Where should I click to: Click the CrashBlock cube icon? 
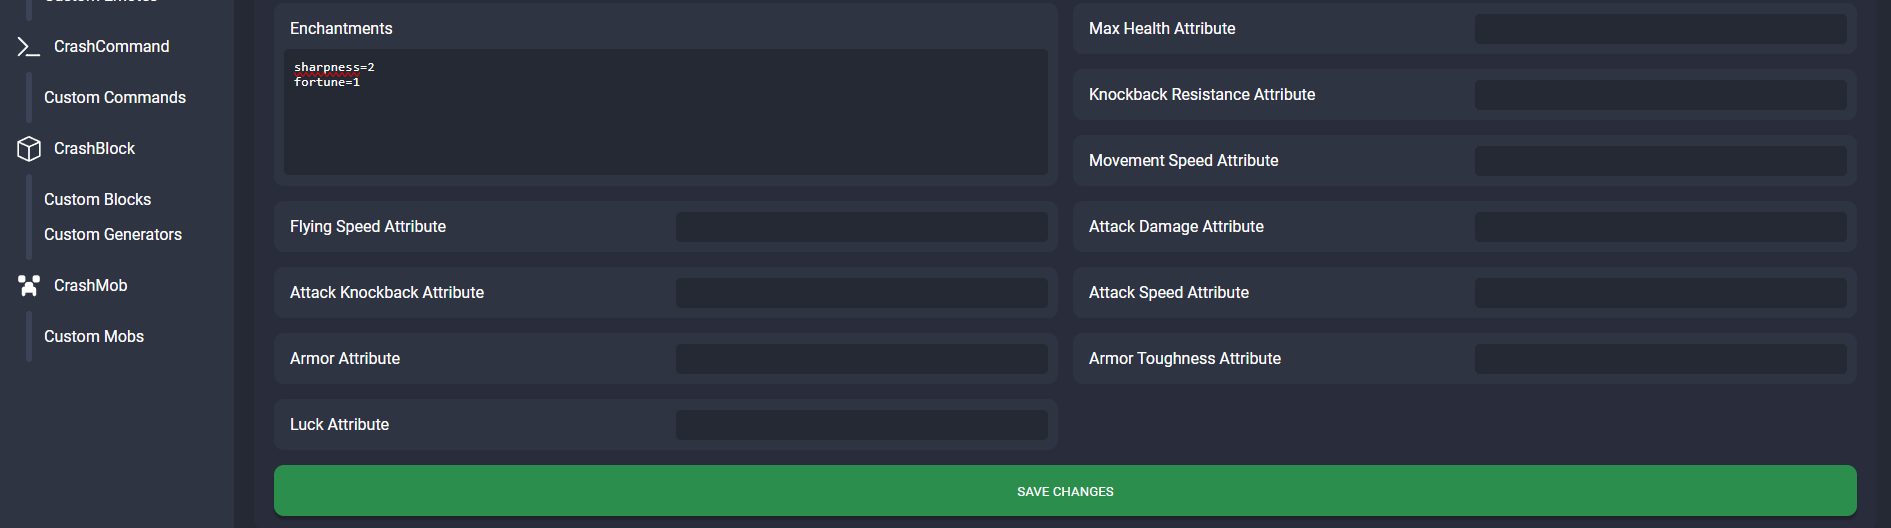pyautogui.click(x=29, y=149)
